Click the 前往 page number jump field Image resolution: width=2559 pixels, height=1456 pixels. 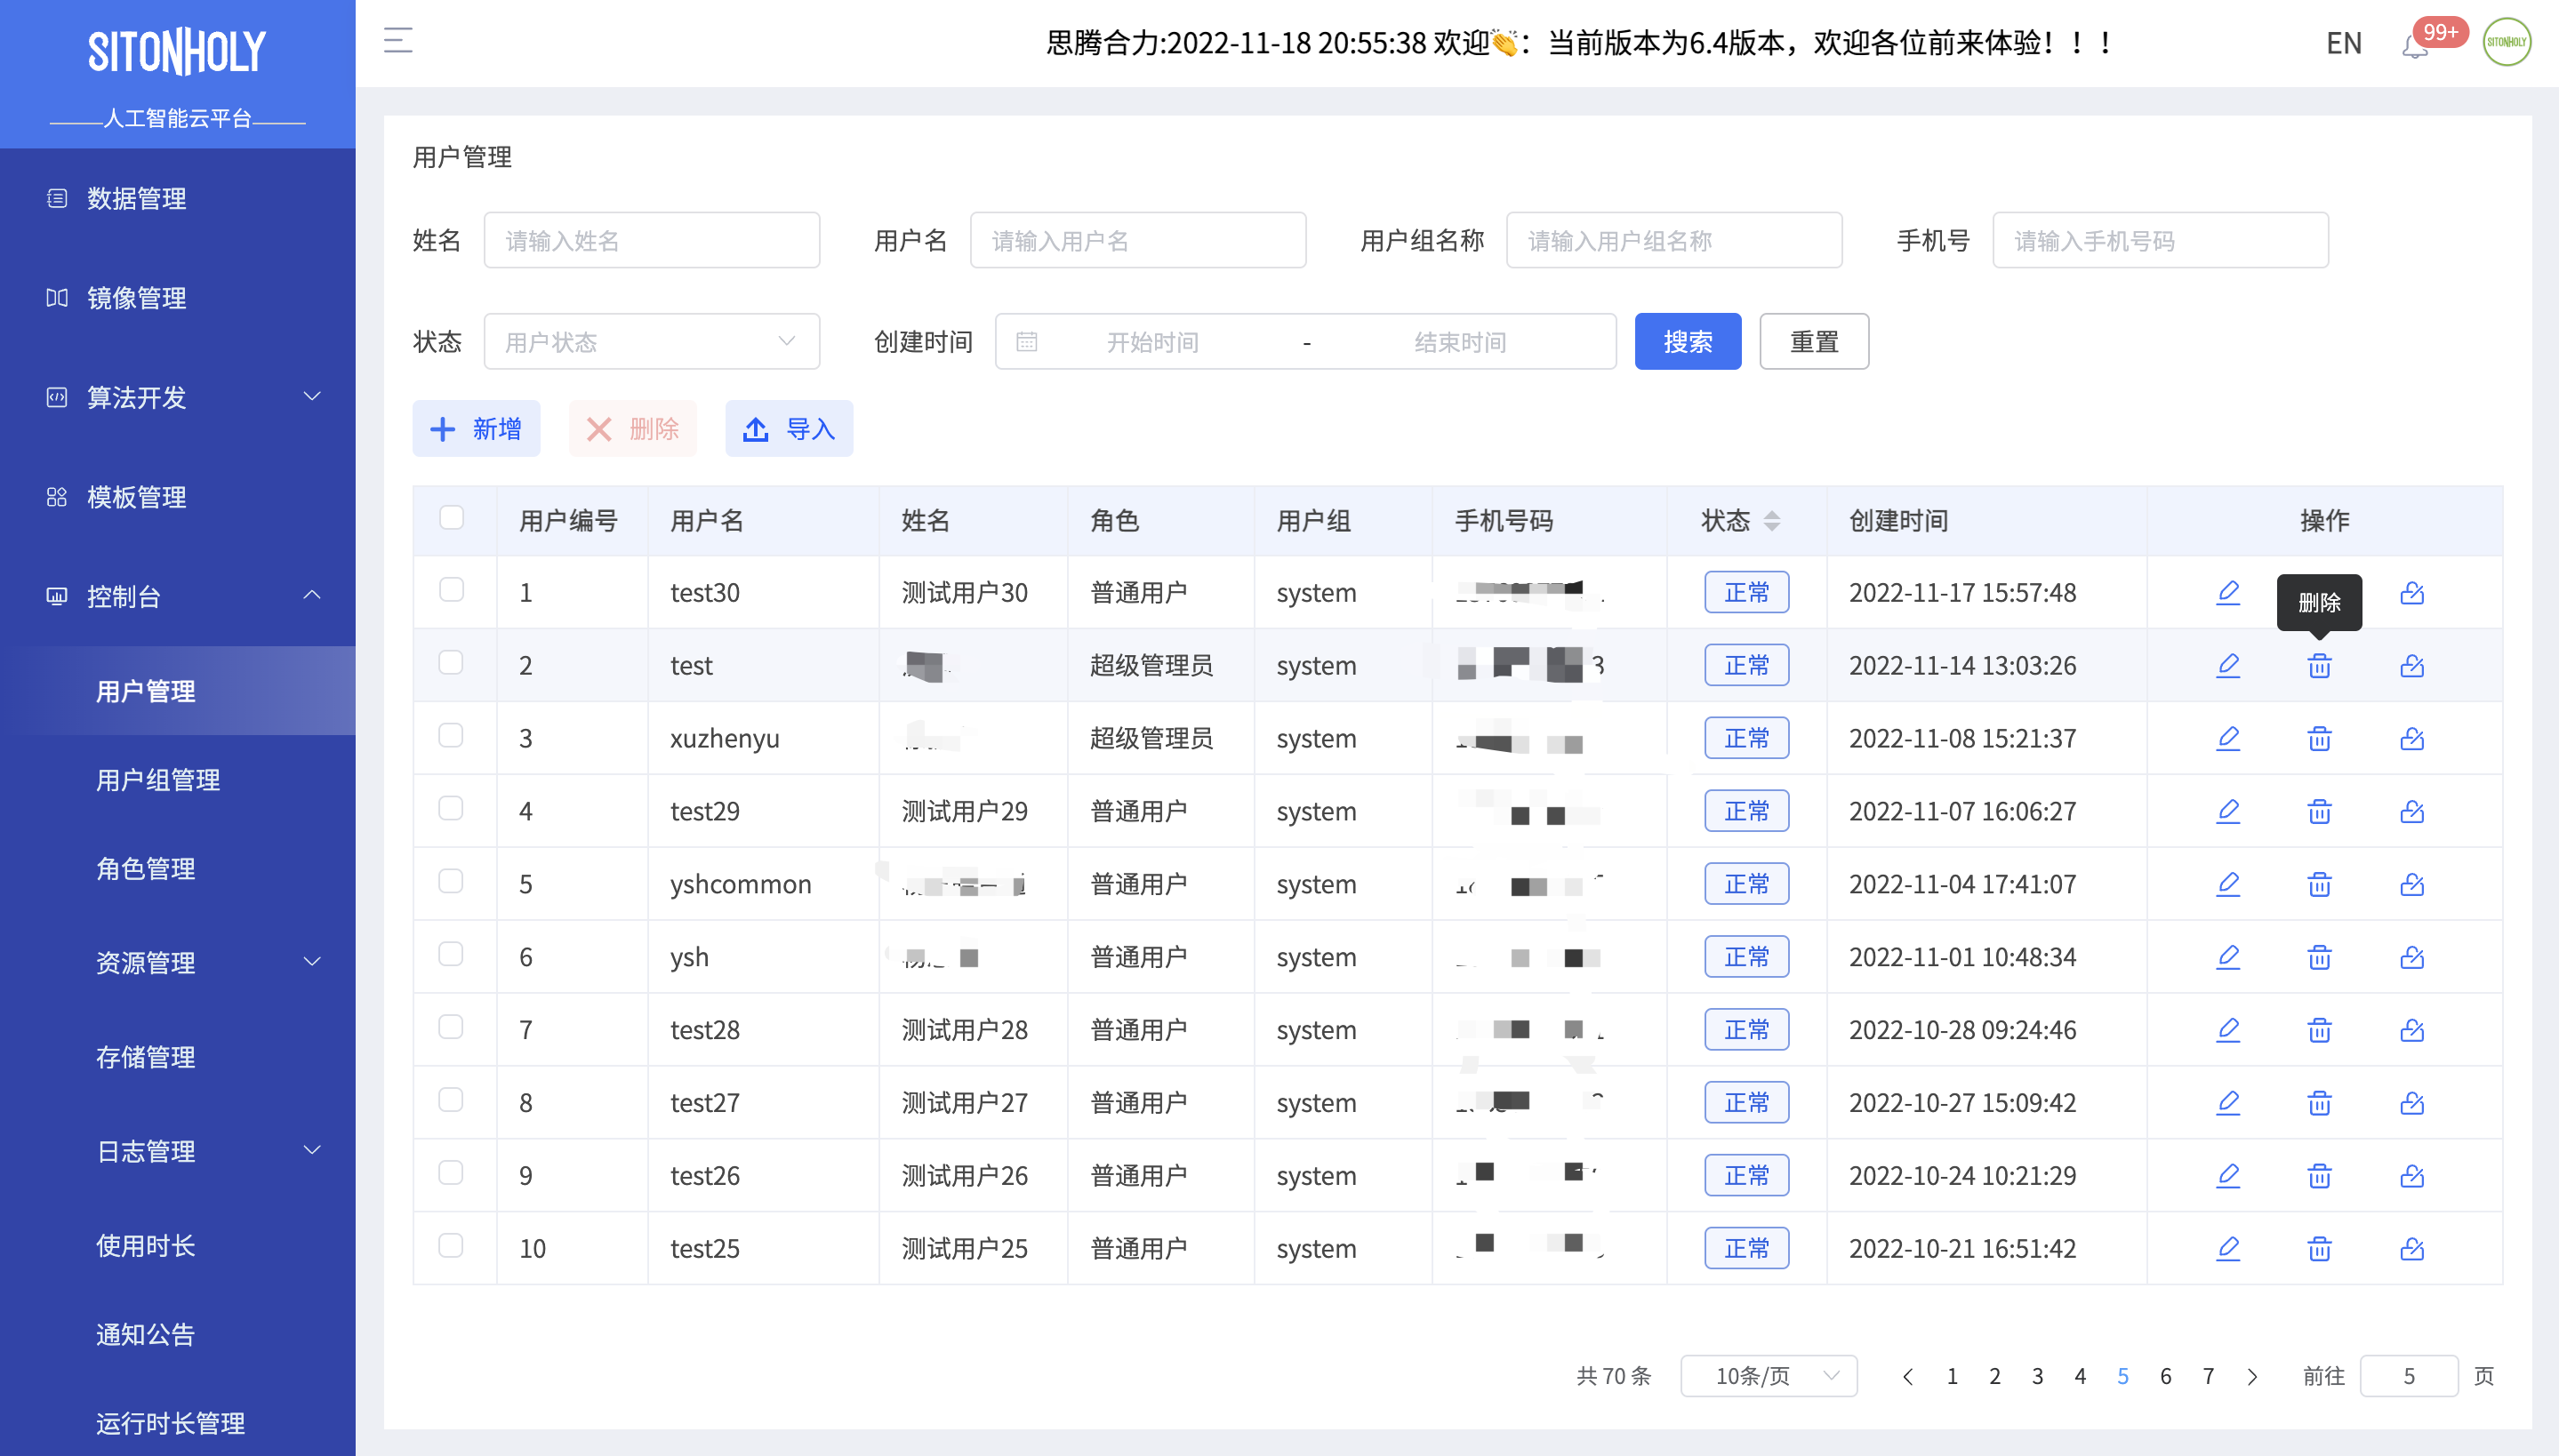click(2408, 1376)
